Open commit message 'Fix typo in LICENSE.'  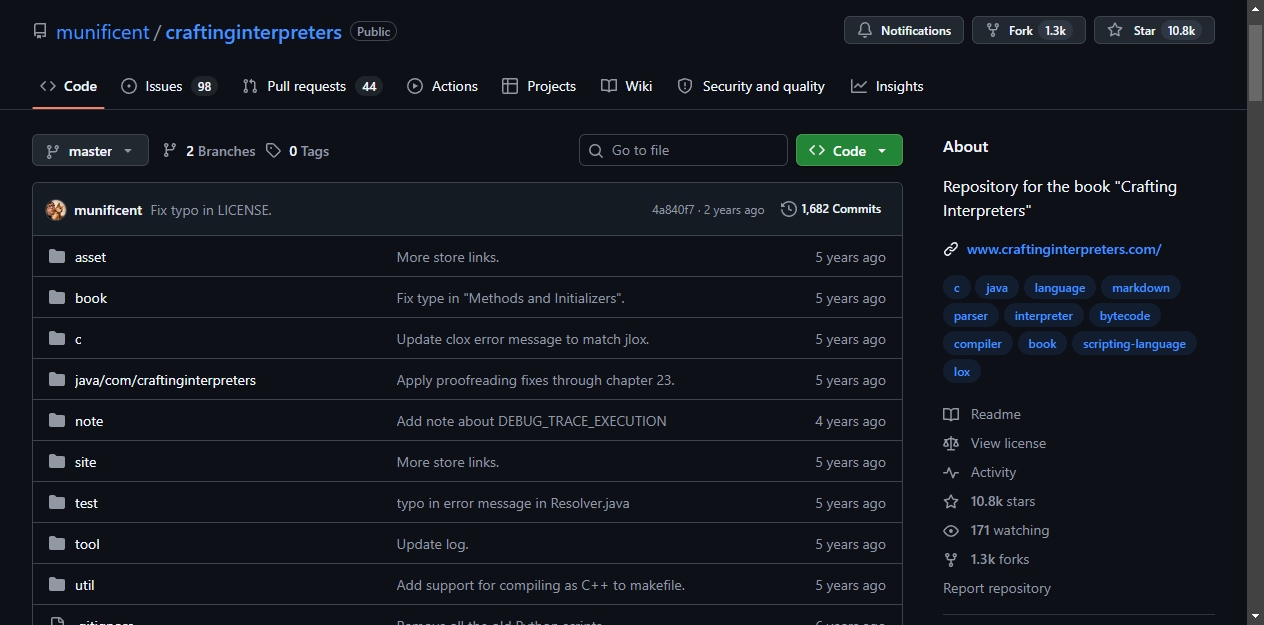tap(211, 210)
